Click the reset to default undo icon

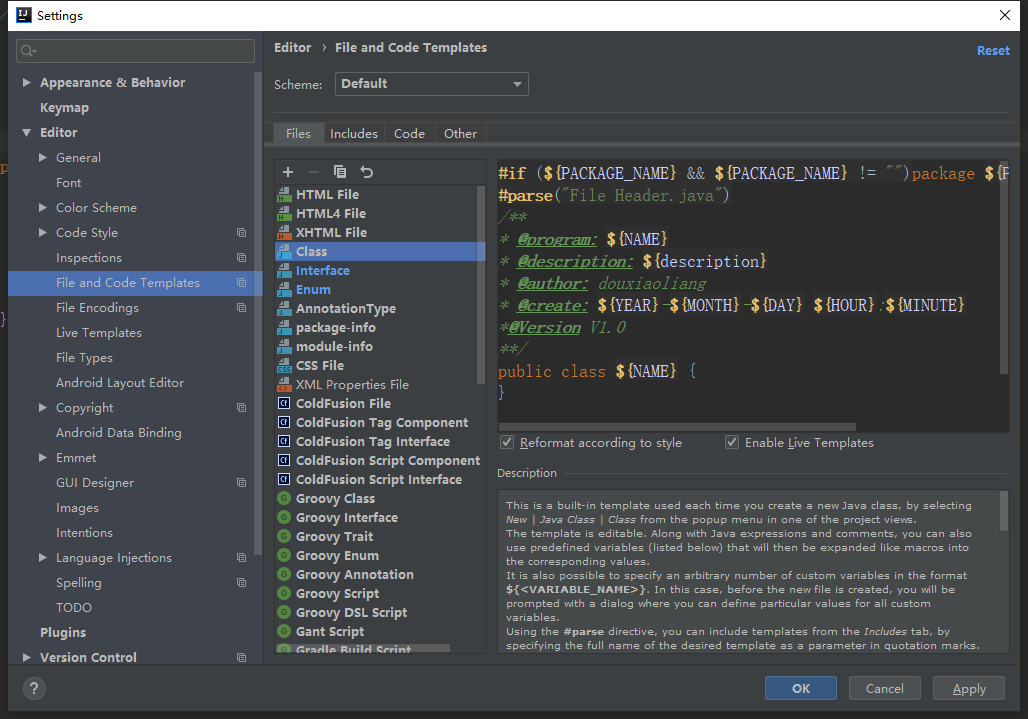tap(366, 172)
